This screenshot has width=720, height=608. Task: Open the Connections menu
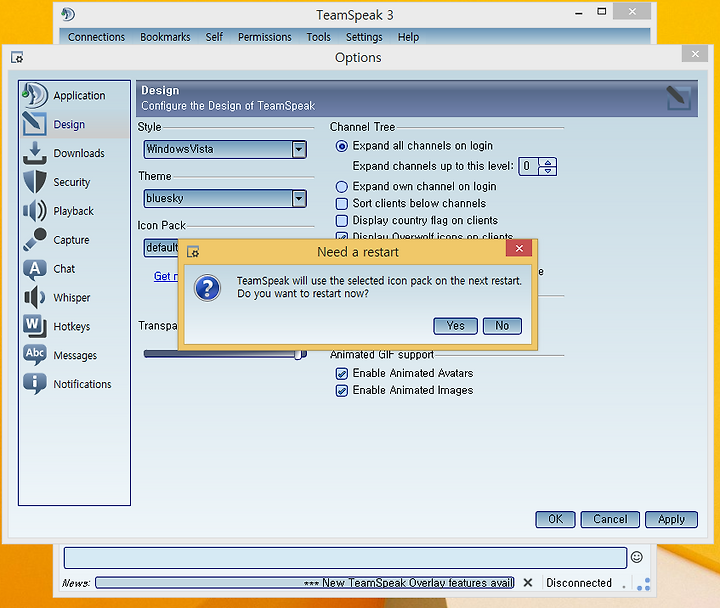click(96, 37)
